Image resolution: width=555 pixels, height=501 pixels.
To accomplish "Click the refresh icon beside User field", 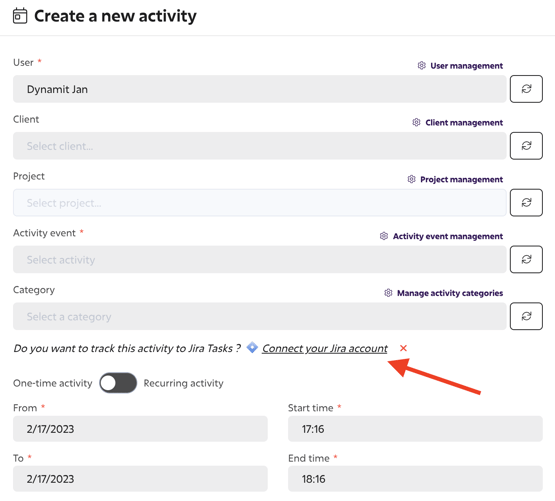I will click(x=526, y=89).
